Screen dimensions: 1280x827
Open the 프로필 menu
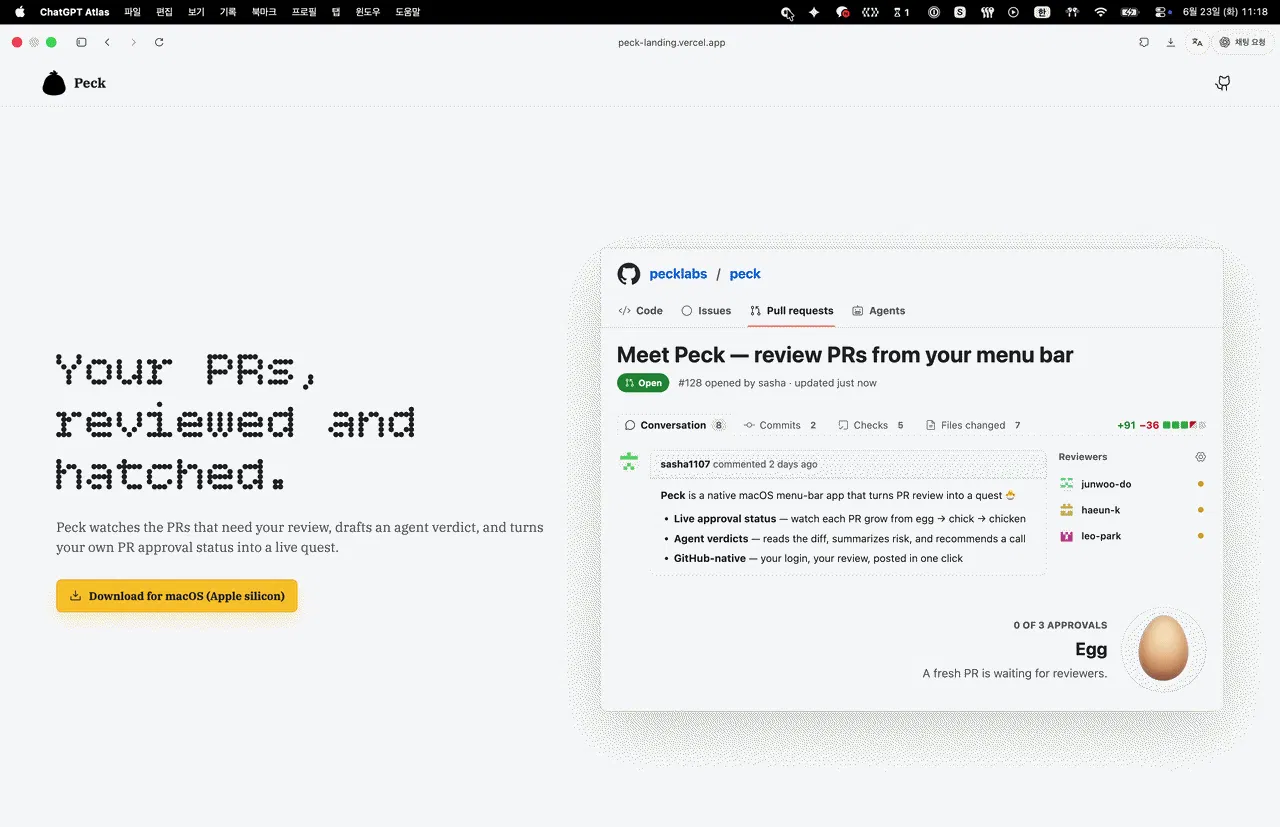click(x=304, y=12)
